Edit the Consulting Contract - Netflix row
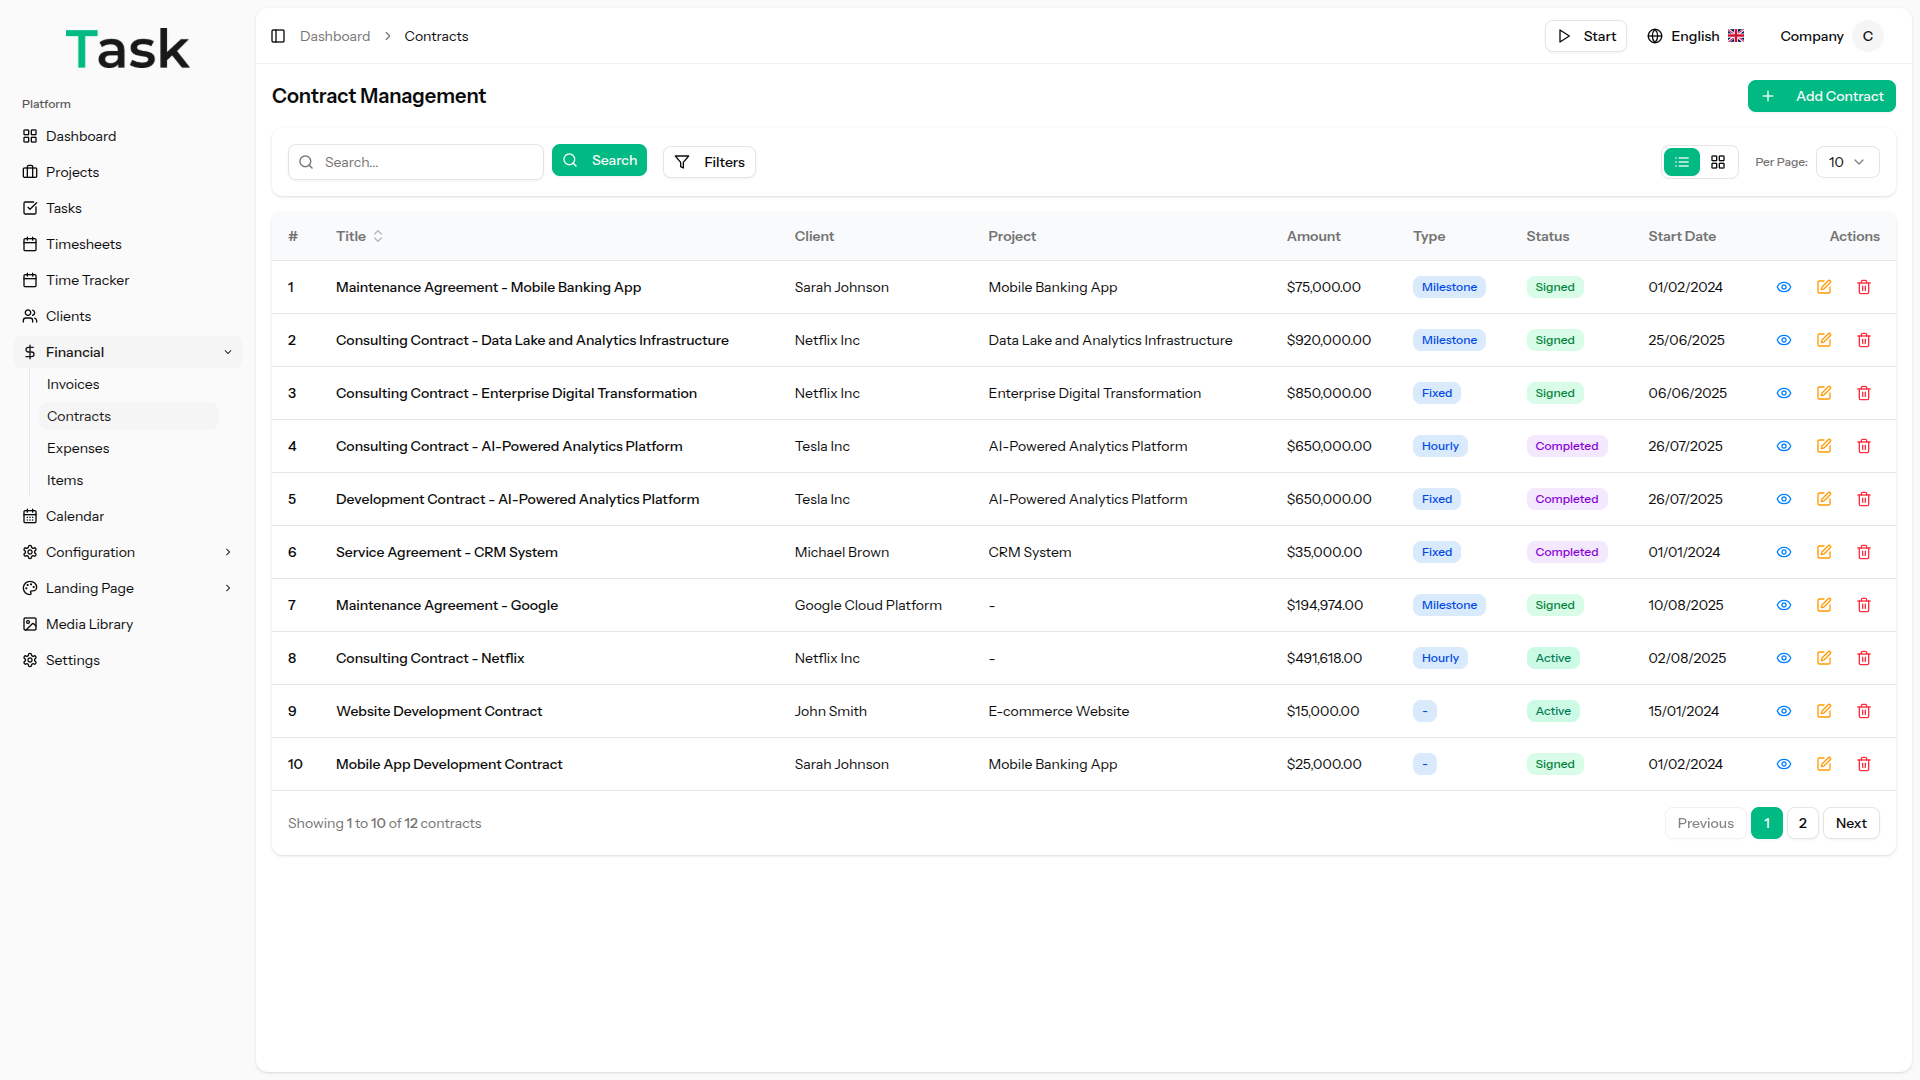Screen dimensions: 1920x1080 tap(1823, 658)
